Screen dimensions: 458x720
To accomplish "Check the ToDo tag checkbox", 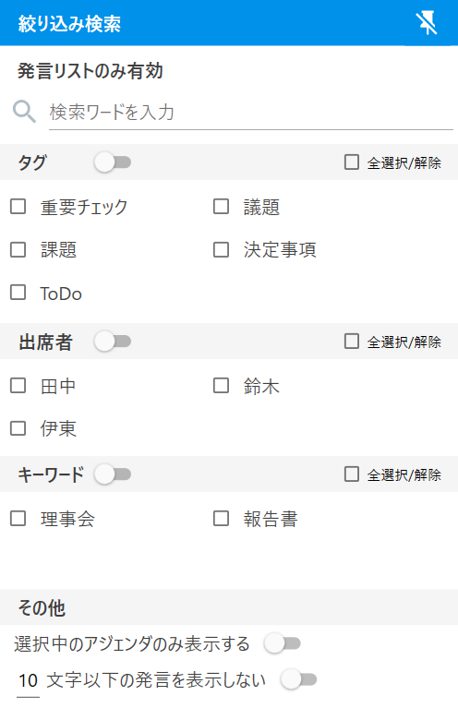I will point(18,292).
